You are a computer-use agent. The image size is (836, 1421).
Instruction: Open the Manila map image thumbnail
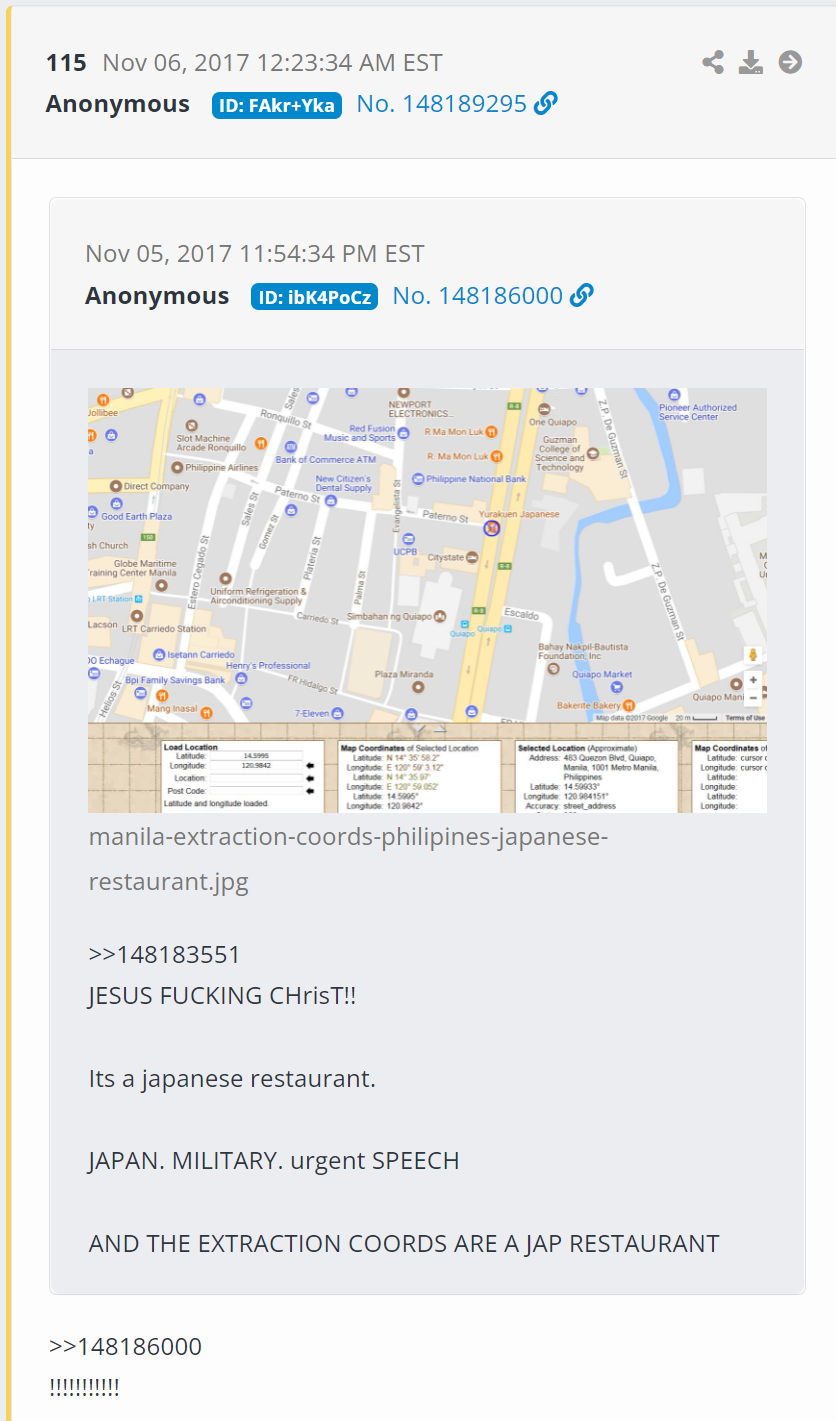[x=427, y=600]
